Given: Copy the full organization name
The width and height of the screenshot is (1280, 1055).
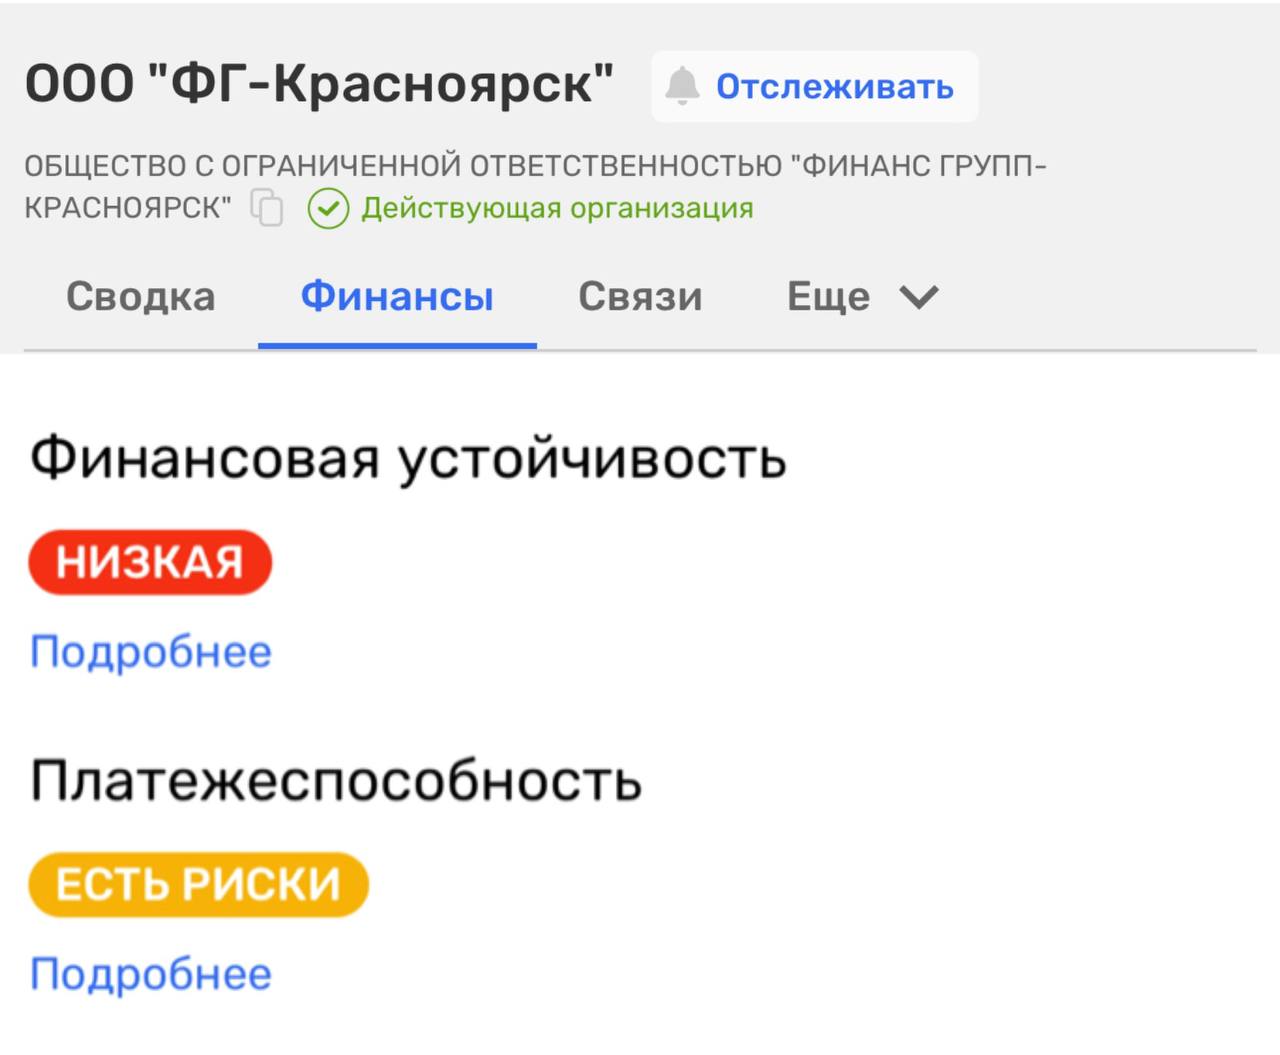Looking at the screenshot, I should pos(267,208).
